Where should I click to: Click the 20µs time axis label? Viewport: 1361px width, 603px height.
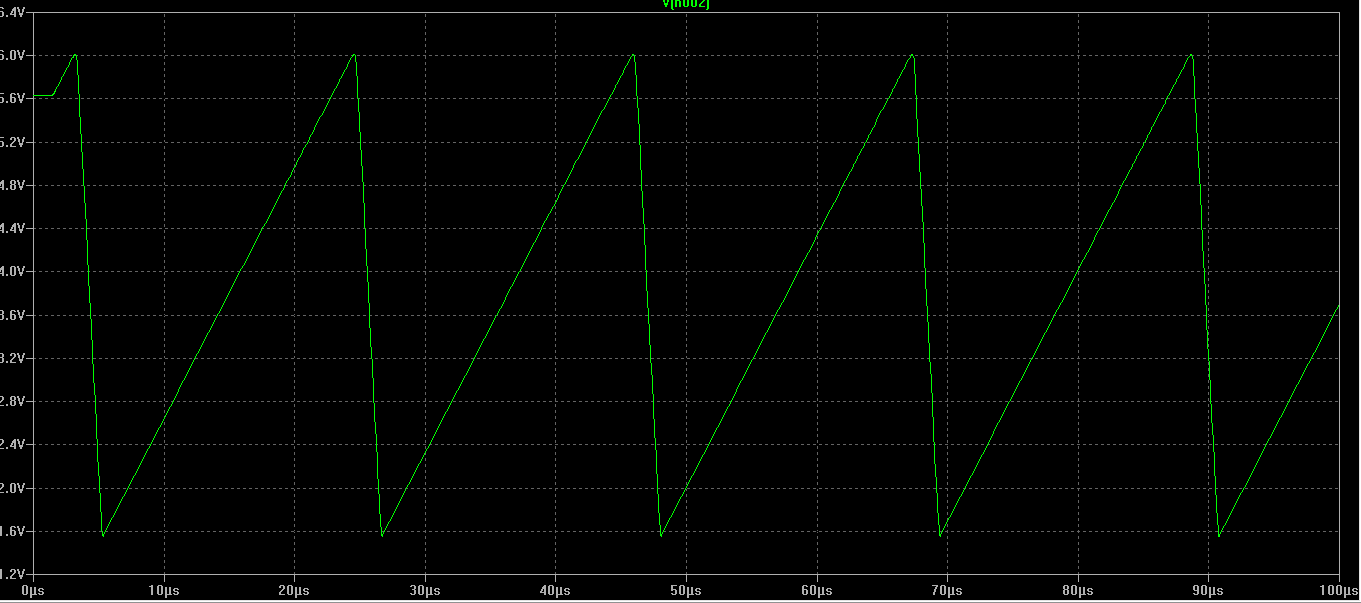[294, 592]
